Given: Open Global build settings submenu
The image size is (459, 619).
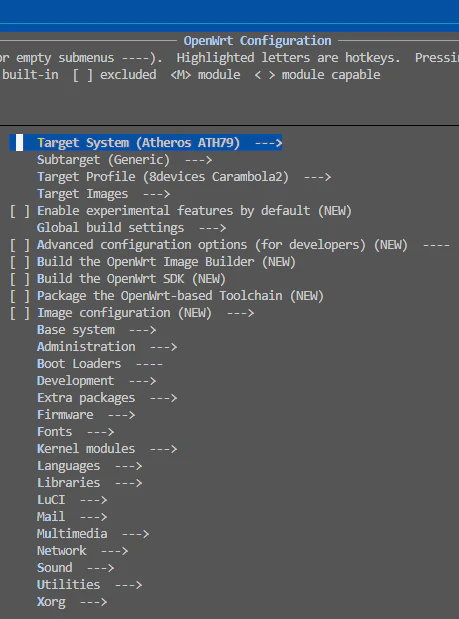Looking at the screenshot, I should tap(131, 228).
